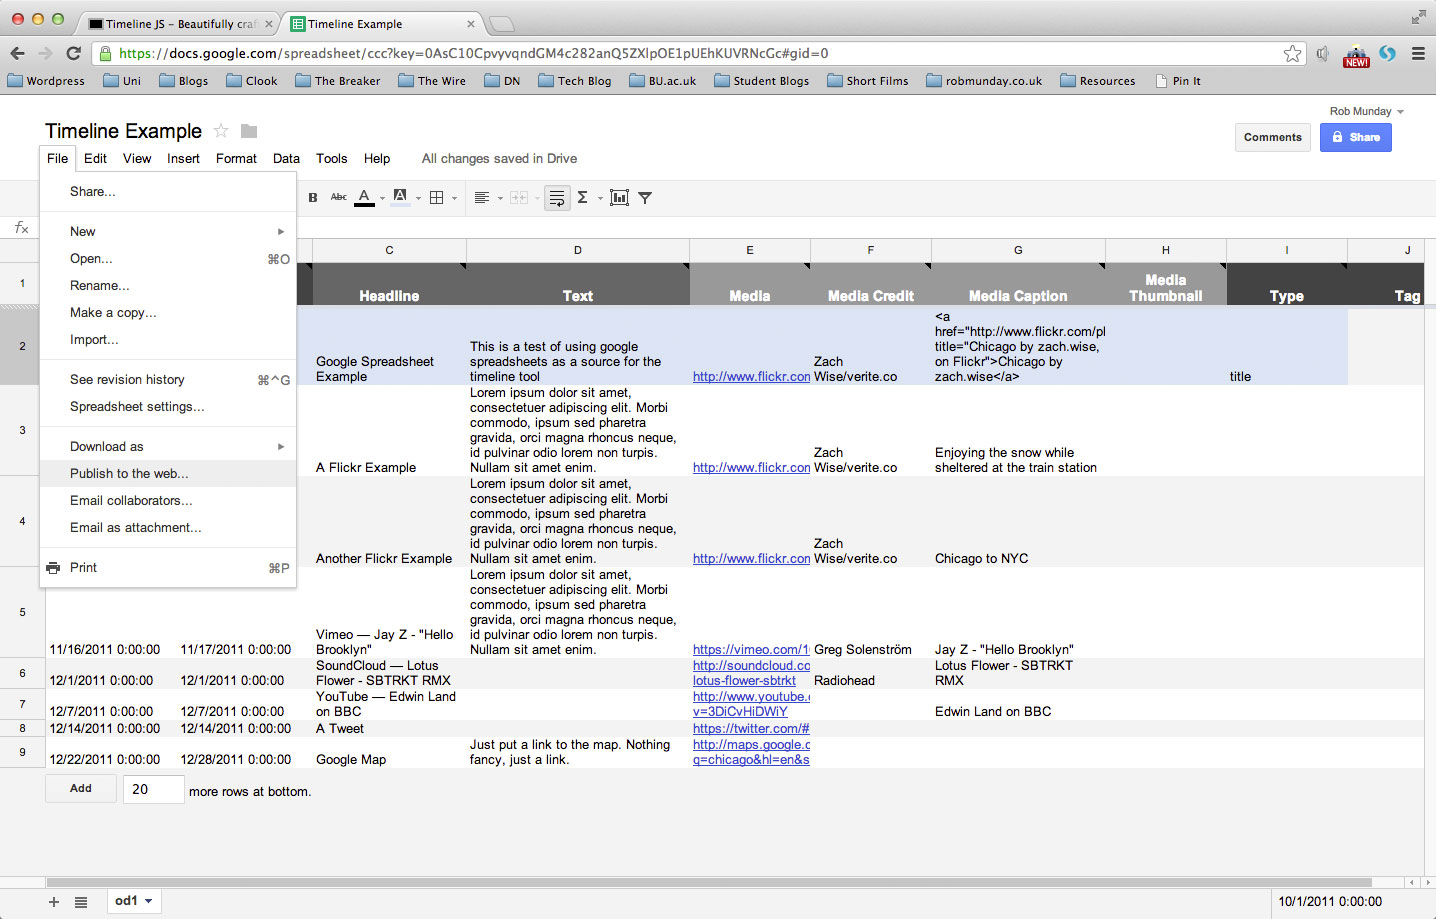This screenshot has height=919, width=1436.
Task: Click the merge cells icon
Action: (x=519, y=198)
